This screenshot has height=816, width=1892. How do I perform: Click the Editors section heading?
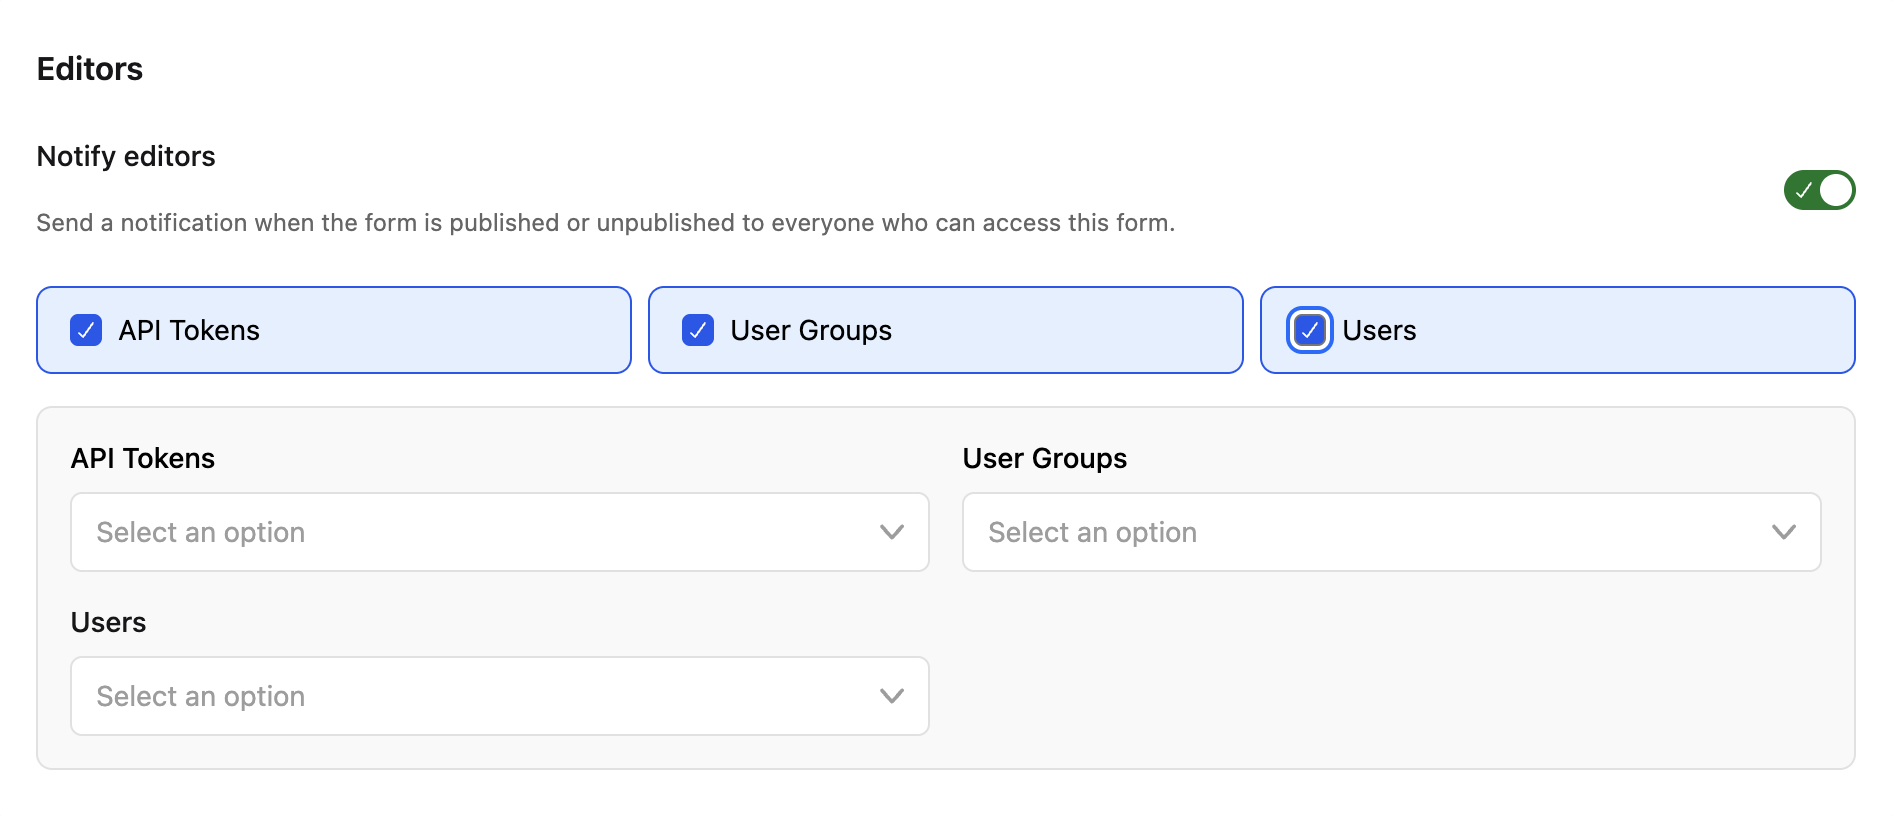[x=90, y=69]
